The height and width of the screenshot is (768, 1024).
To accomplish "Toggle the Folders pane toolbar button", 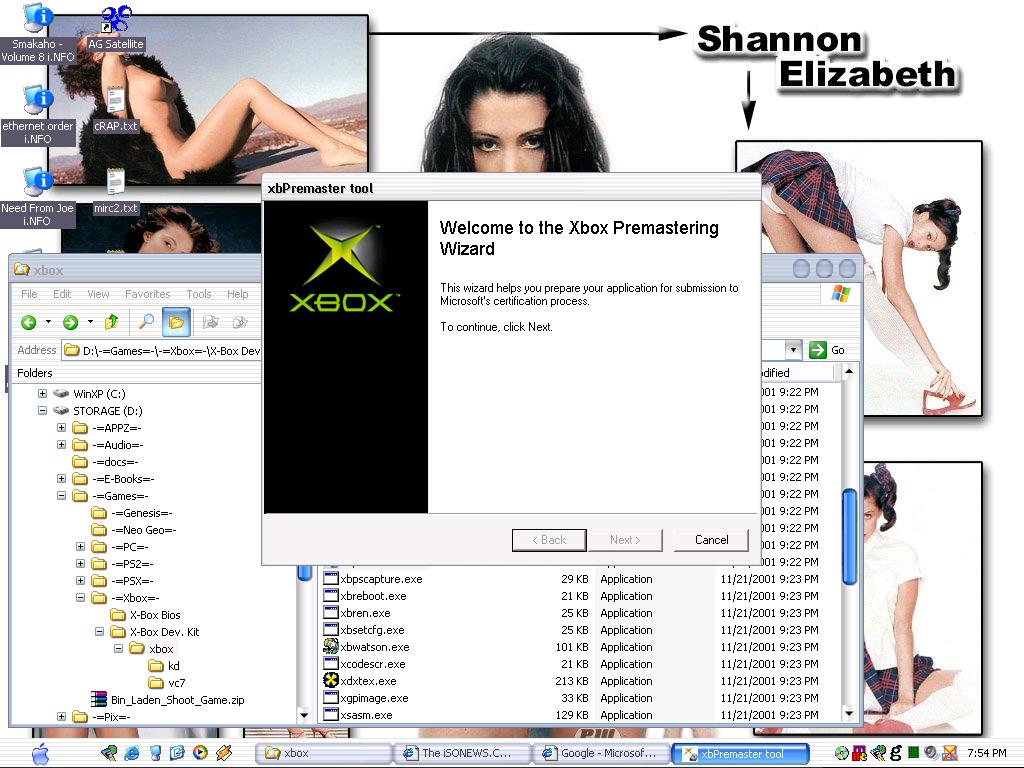I will point(176,322).
